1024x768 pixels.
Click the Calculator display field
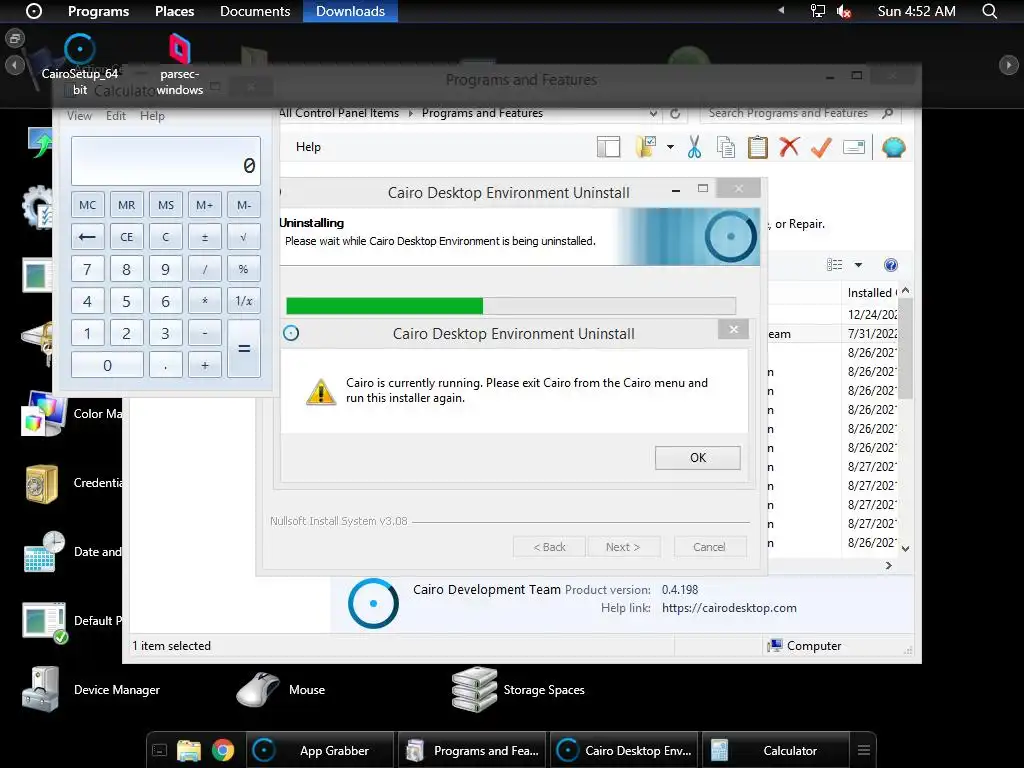coord(166,161)
